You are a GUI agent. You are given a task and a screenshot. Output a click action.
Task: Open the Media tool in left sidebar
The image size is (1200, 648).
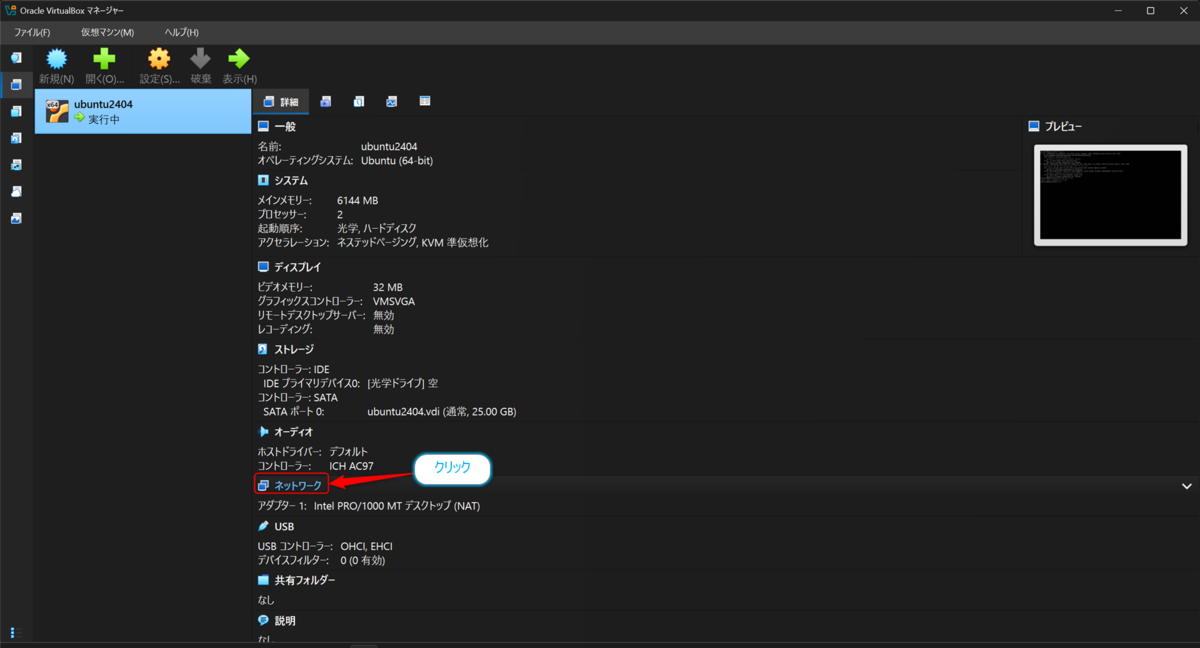16,138
